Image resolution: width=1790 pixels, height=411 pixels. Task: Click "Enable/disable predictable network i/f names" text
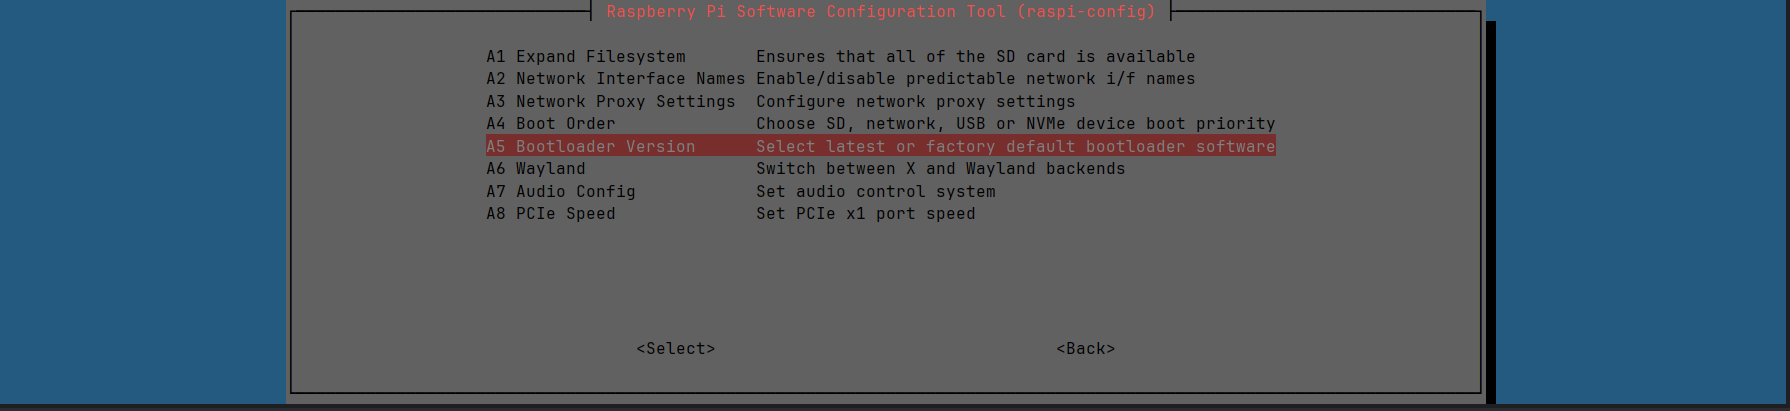coord(975,79)
